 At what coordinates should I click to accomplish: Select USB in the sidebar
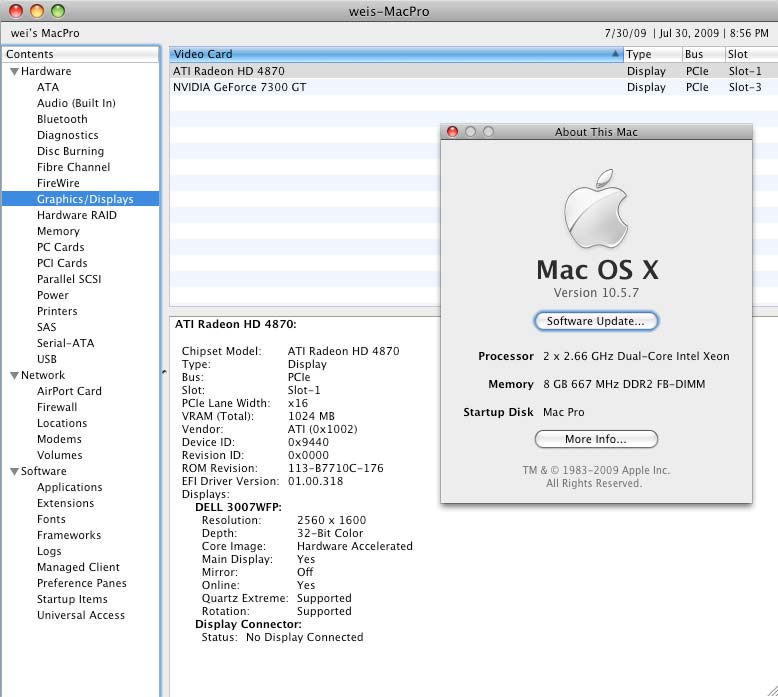47,359
